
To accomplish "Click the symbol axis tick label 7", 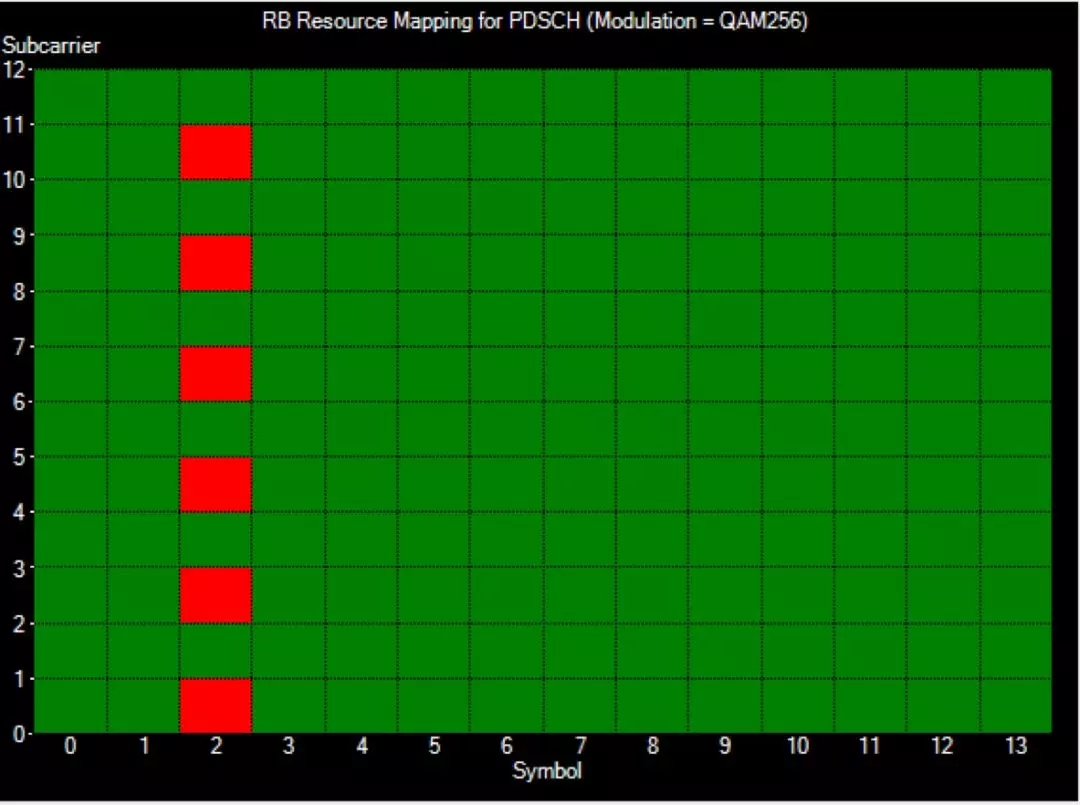I will [579, 747].
